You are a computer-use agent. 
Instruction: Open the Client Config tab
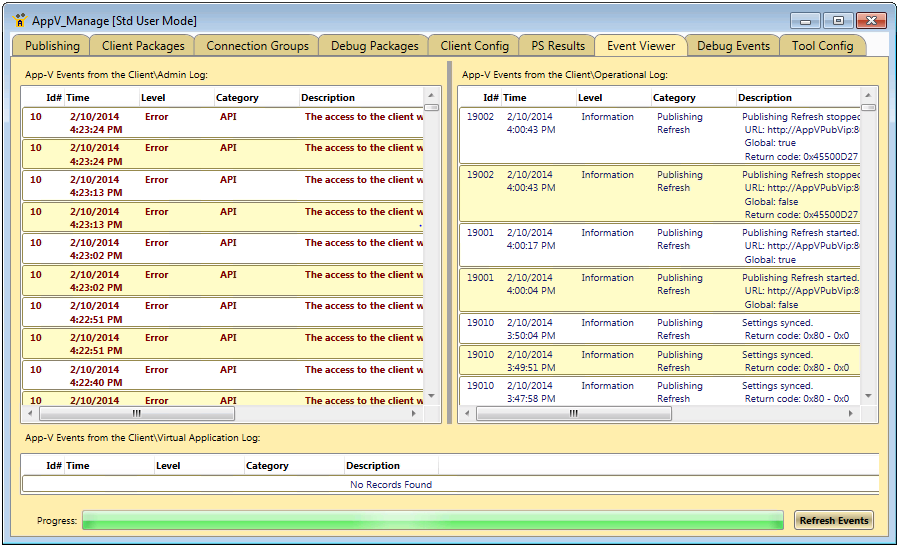click(474, 46)
